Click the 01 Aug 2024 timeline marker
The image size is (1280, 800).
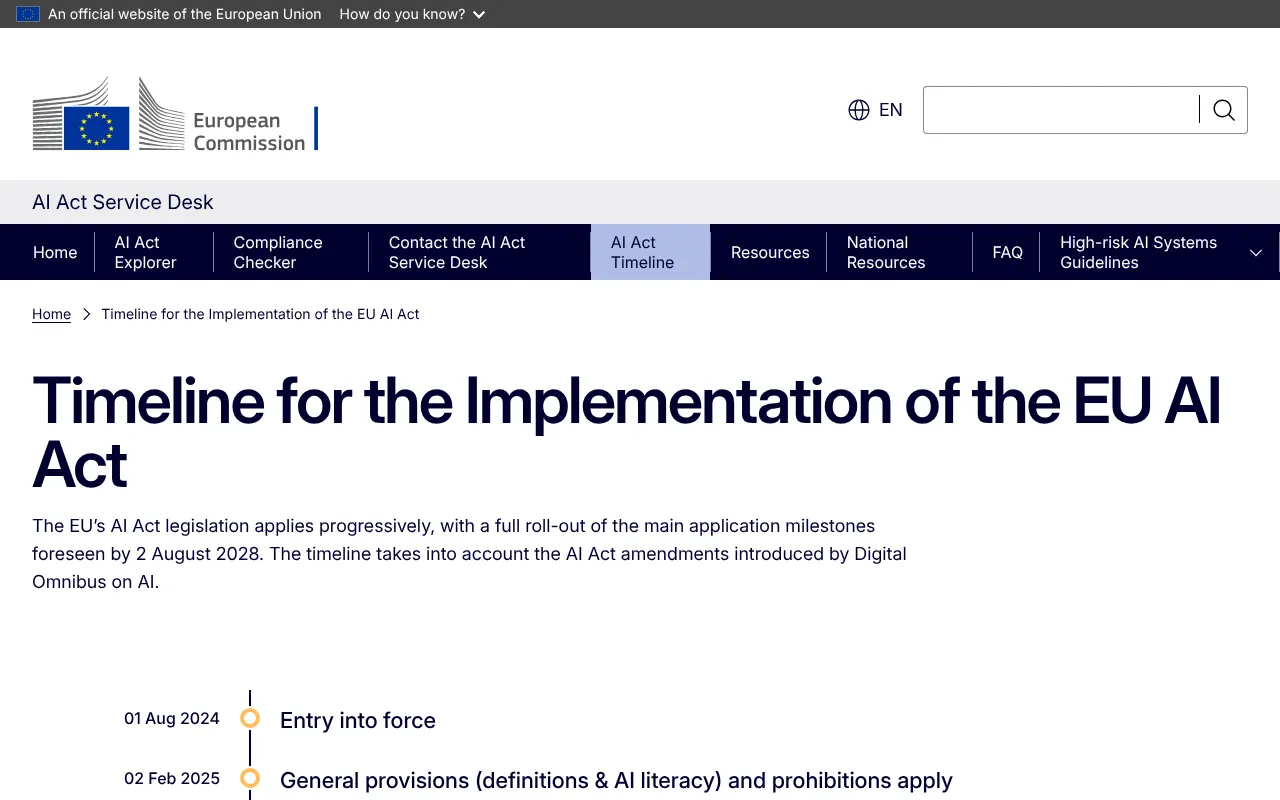point(250,718)
